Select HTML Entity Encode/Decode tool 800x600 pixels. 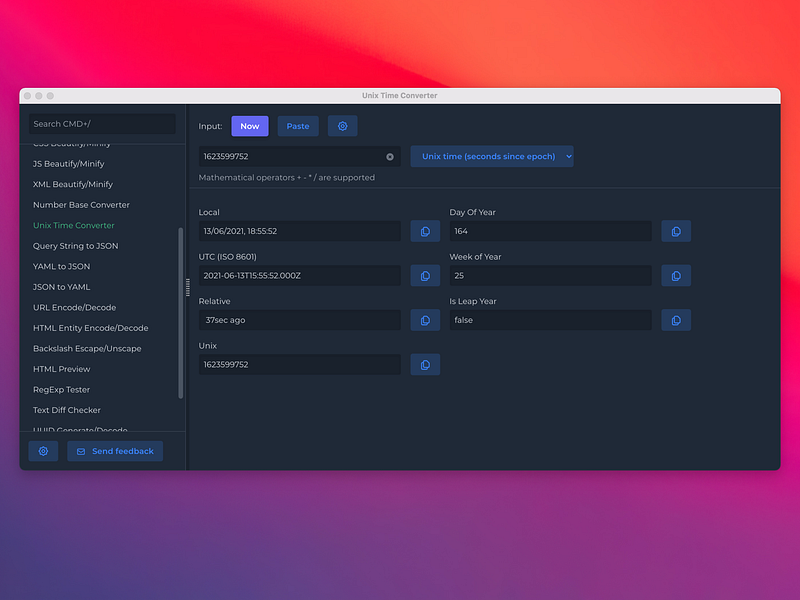(90, 328)
